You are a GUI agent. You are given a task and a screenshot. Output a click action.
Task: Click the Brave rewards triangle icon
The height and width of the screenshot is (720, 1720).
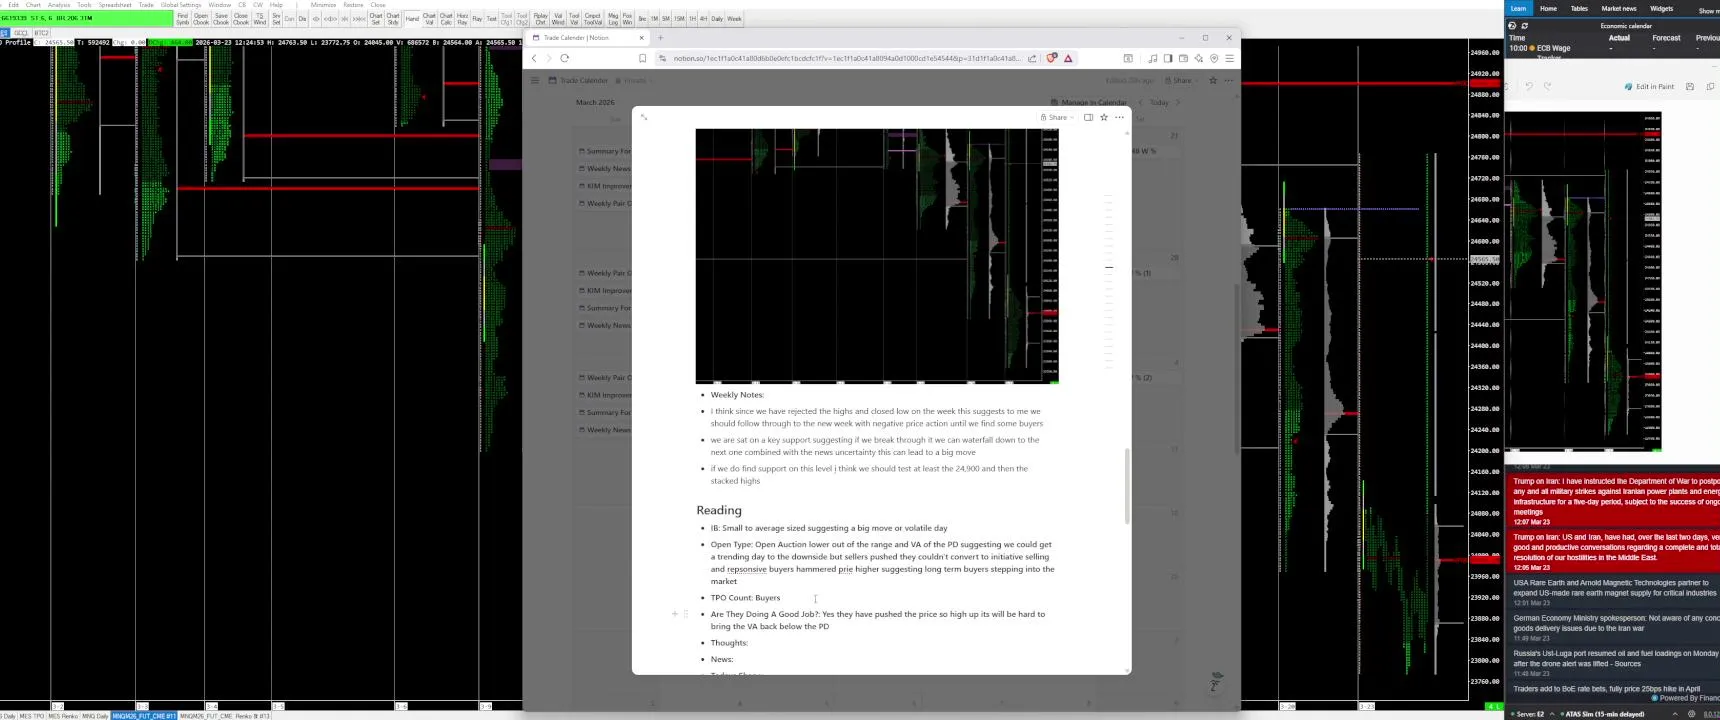pyautogui.click(x=1068, y=58)
